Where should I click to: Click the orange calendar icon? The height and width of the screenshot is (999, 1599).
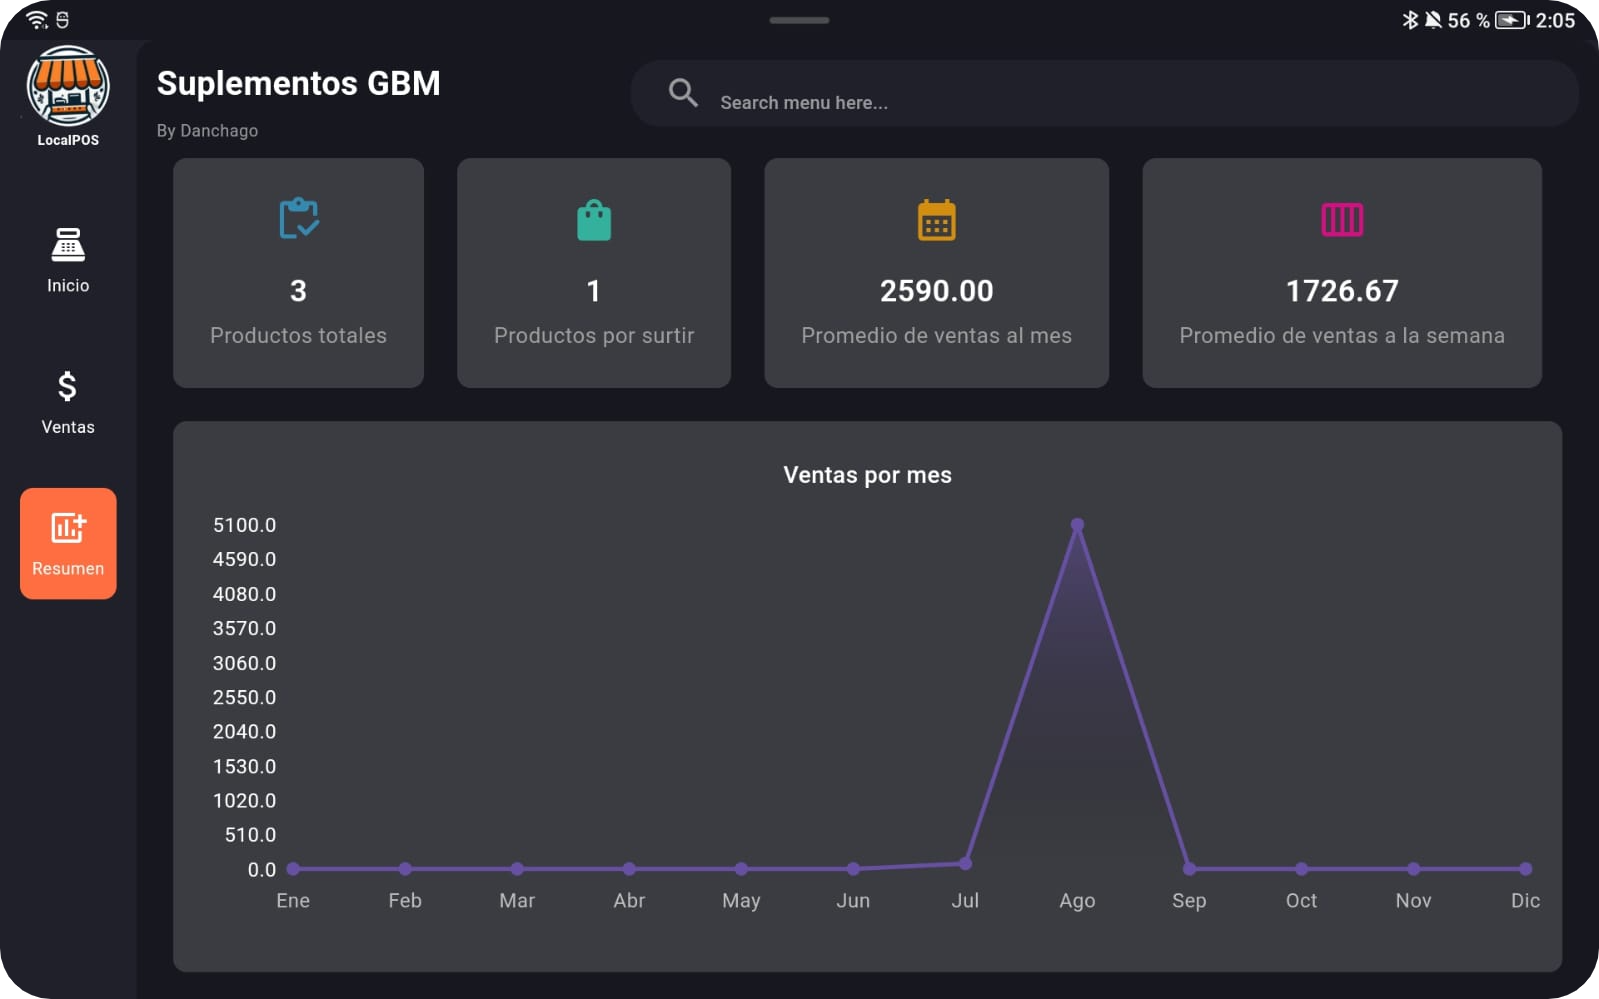tap(936, 220)
